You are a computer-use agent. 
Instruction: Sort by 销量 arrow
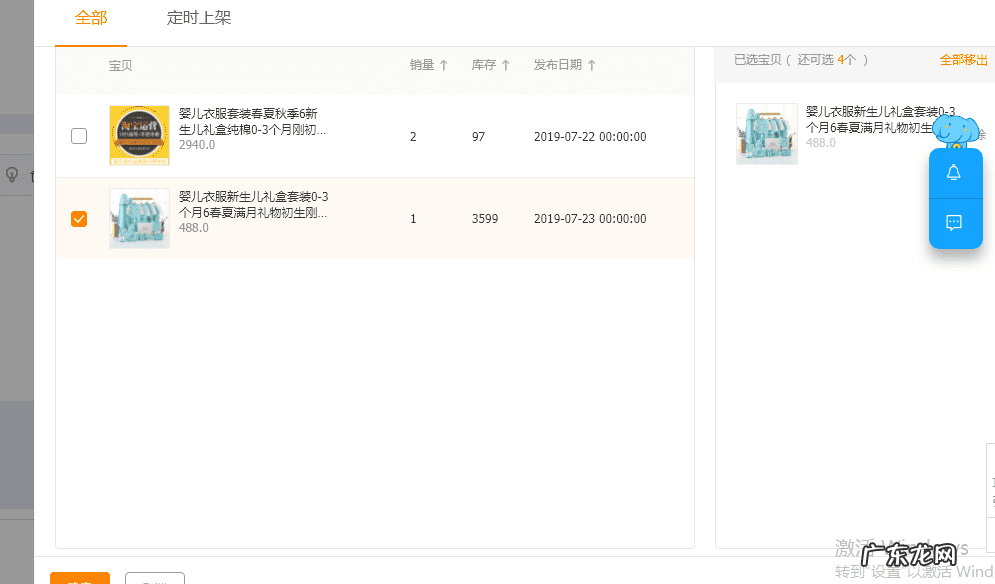click(x=444, y=65)
